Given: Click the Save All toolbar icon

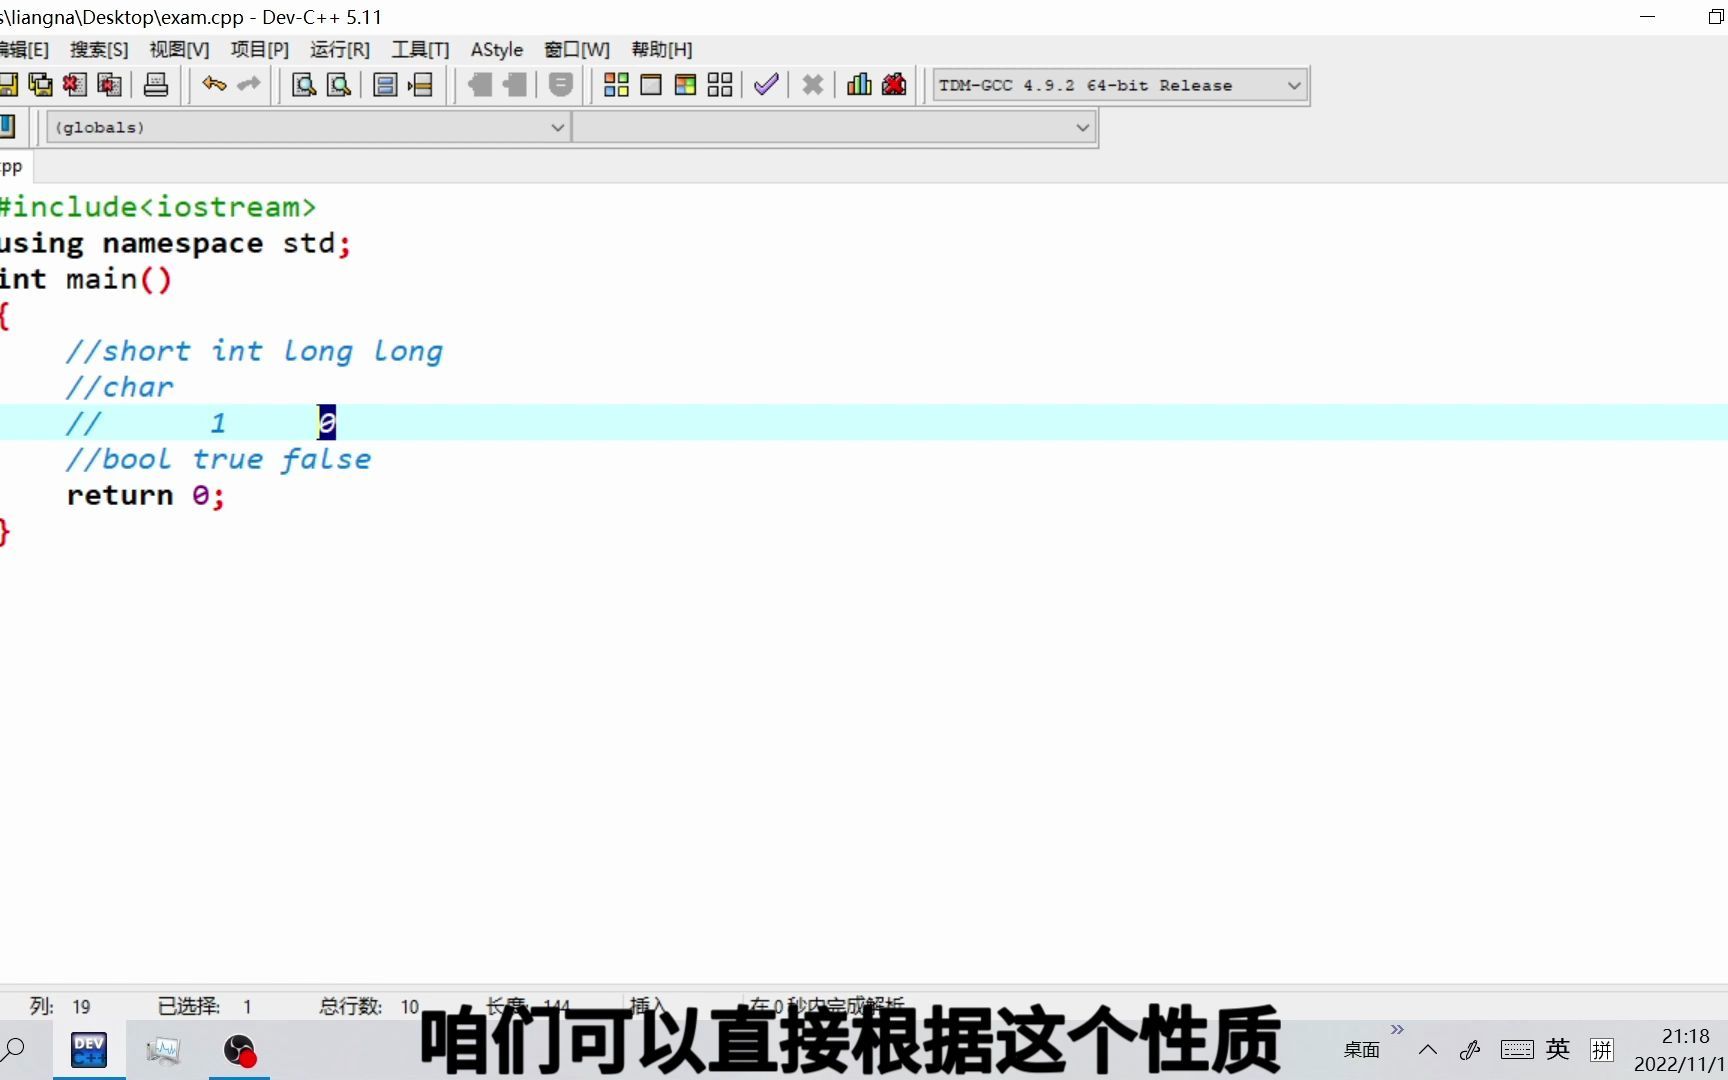Looking at the screenshot, I should click(x=40, y=85).
